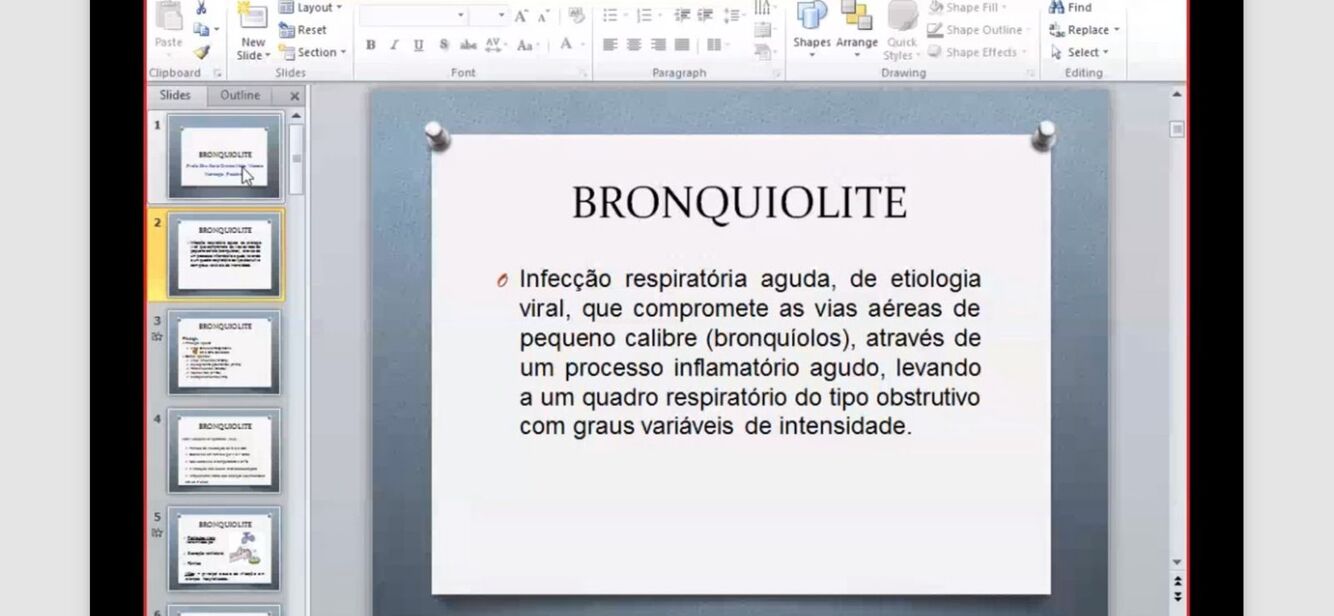Toggle Underline formatting
The height and width of the screenshot is (616, 1334).
coord(418,45)
